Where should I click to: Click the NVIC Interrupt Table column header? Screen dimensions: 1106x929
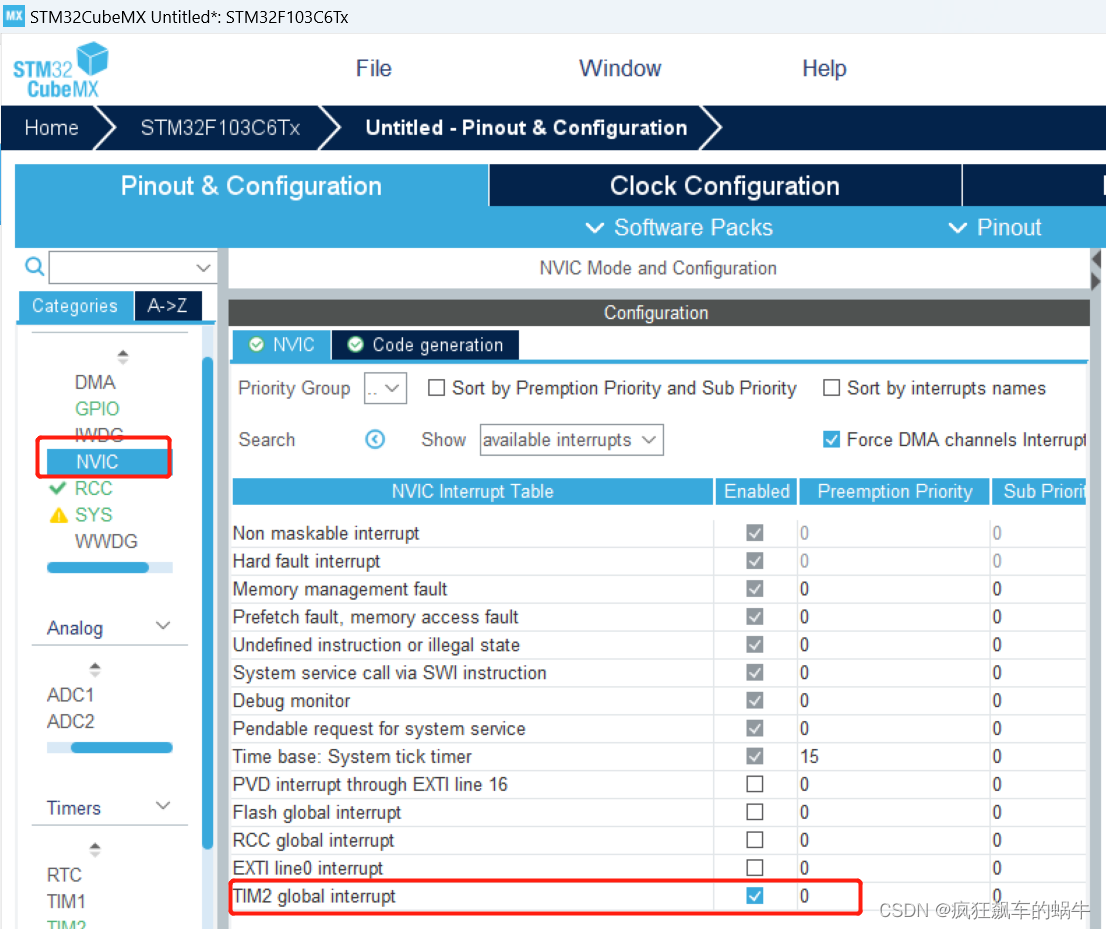click(x=473, y=491)
